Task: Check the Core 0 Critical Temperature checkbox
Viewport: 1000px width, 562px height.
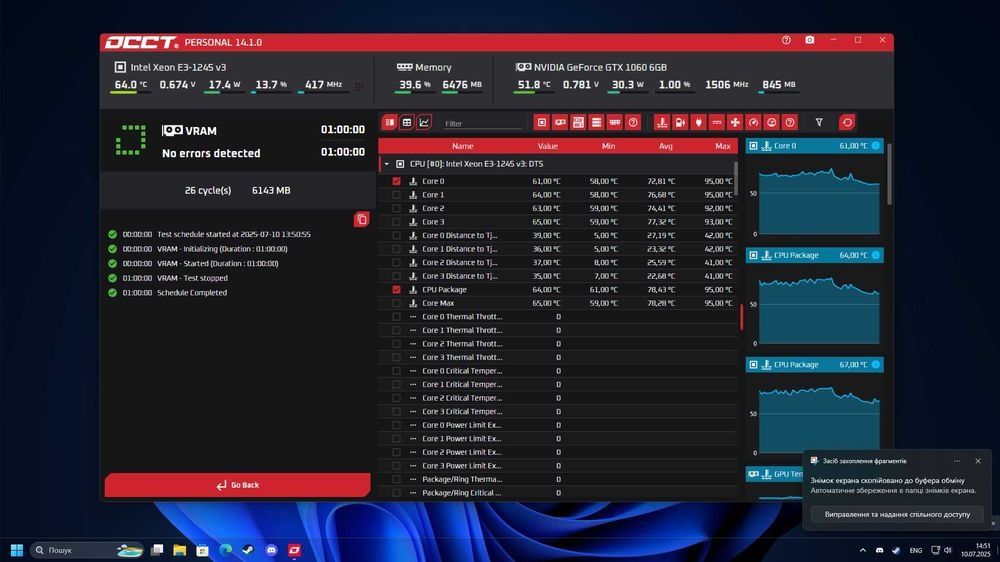Action: 397,371
